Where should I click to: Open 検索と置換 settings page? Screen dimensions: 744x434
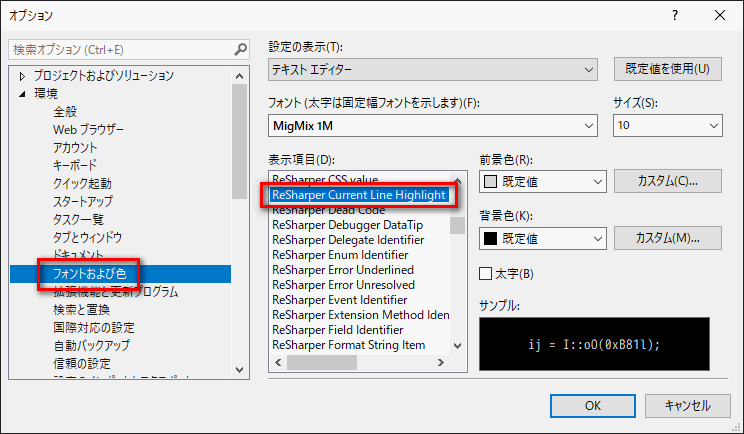82,310
